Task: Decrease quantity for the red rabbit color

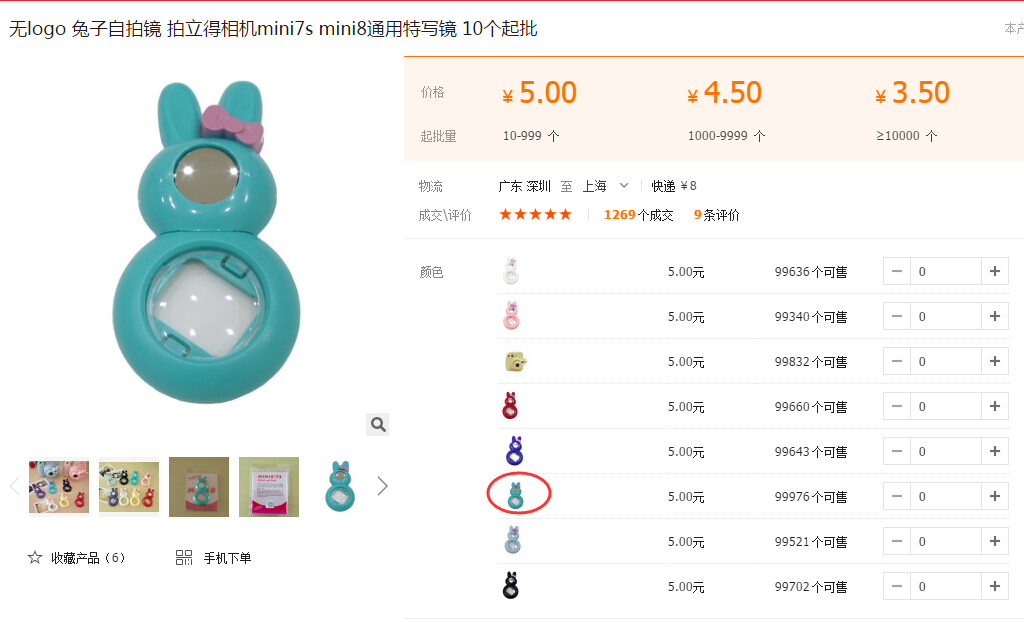Action: pos(897,406)
